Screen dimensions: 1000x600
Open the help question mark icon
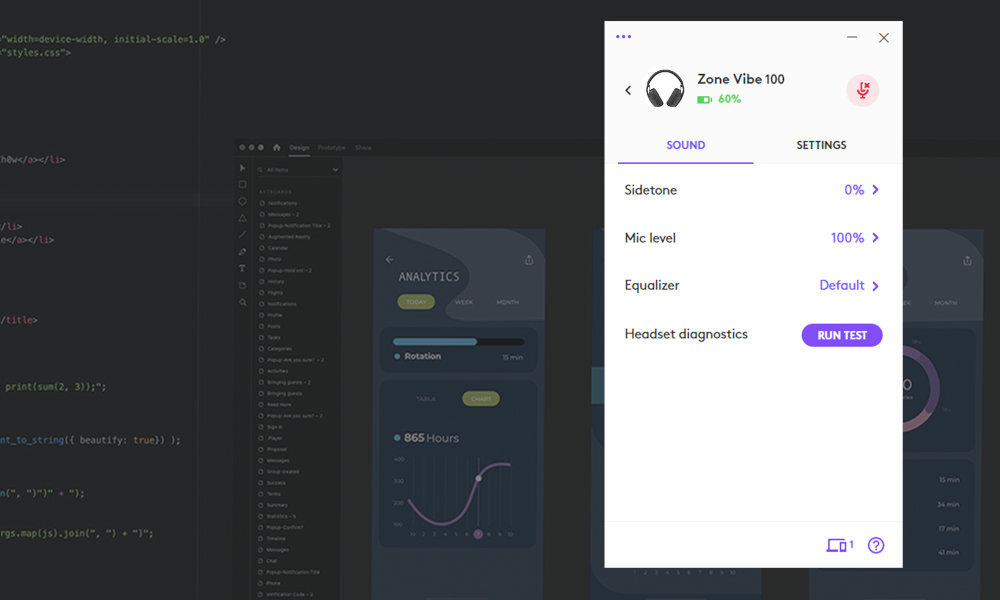[x=876, y=545]
